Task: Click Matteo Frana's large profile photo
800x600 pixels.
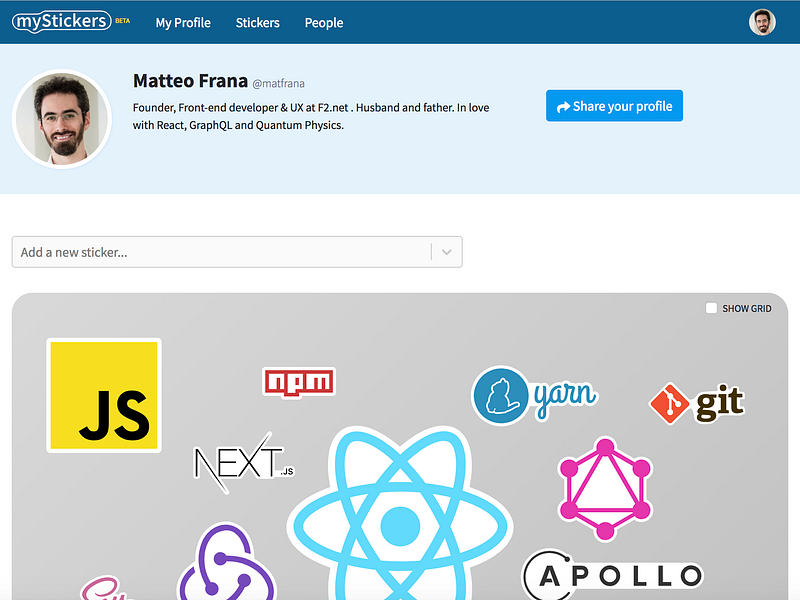Action: [x=62, y=118]
